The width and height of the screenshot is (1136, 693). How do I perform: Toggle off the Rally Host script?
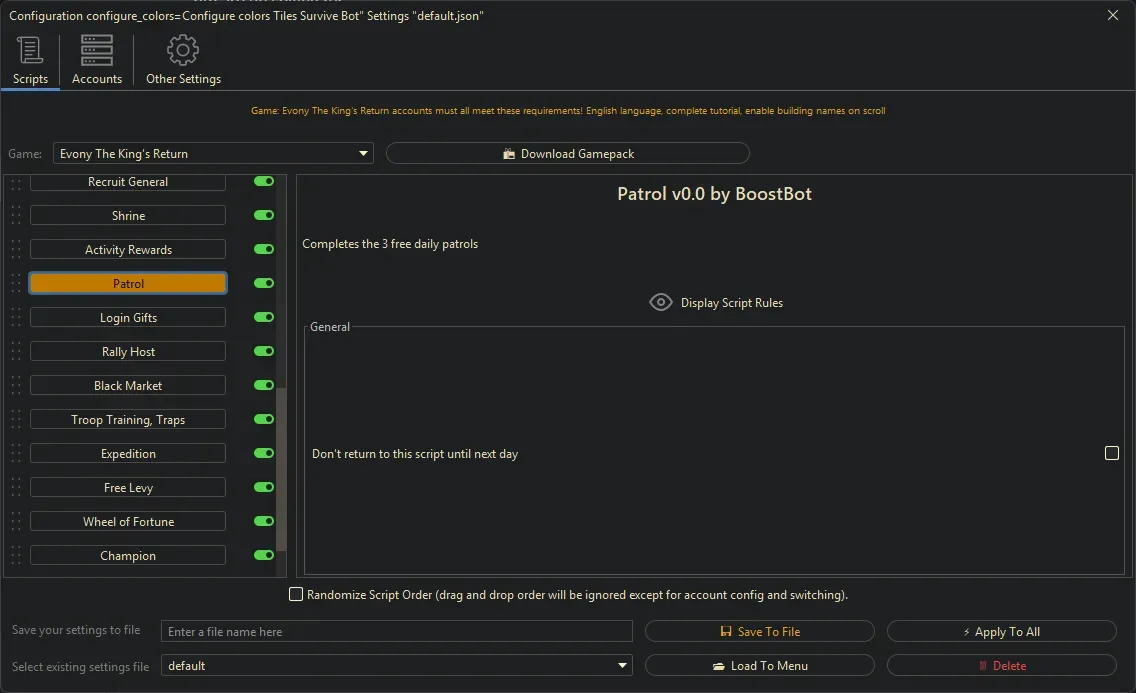pos(264,352)
